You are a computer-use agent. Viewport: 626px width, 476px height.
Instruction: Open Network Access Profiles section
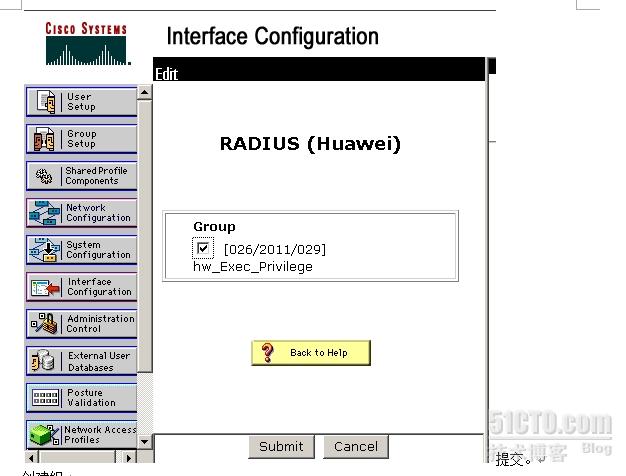[81, 435]
